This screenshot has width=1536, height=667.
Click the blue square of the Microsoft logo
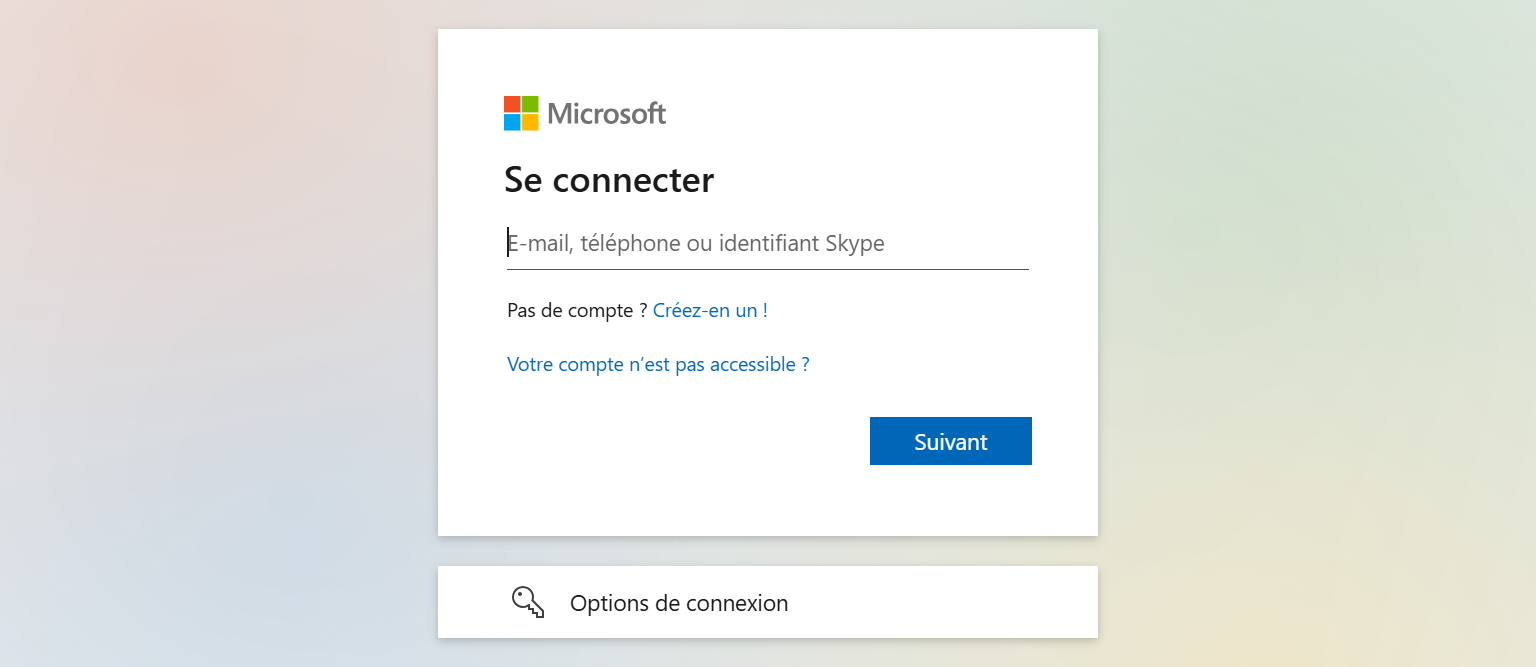[512, 122]
